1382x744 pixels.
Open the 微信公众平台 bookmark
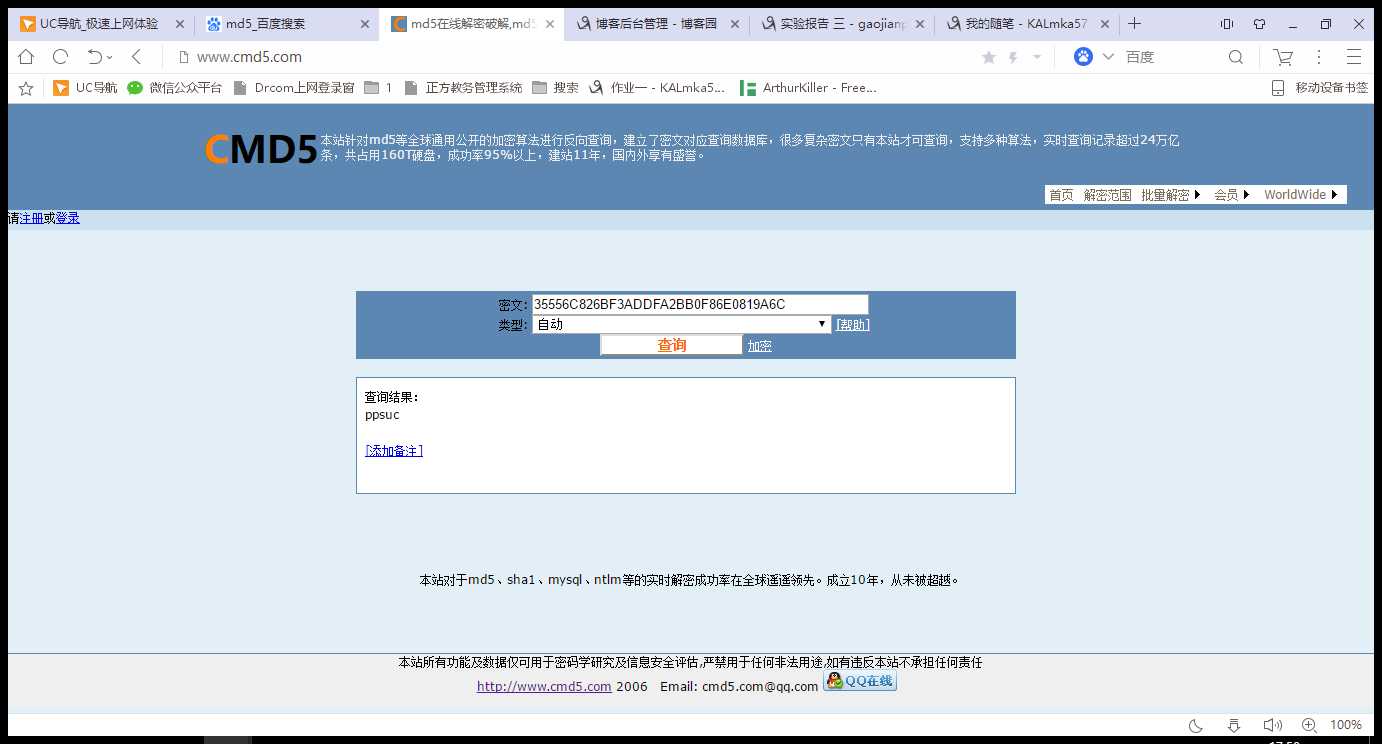click(x=174, y=88)
